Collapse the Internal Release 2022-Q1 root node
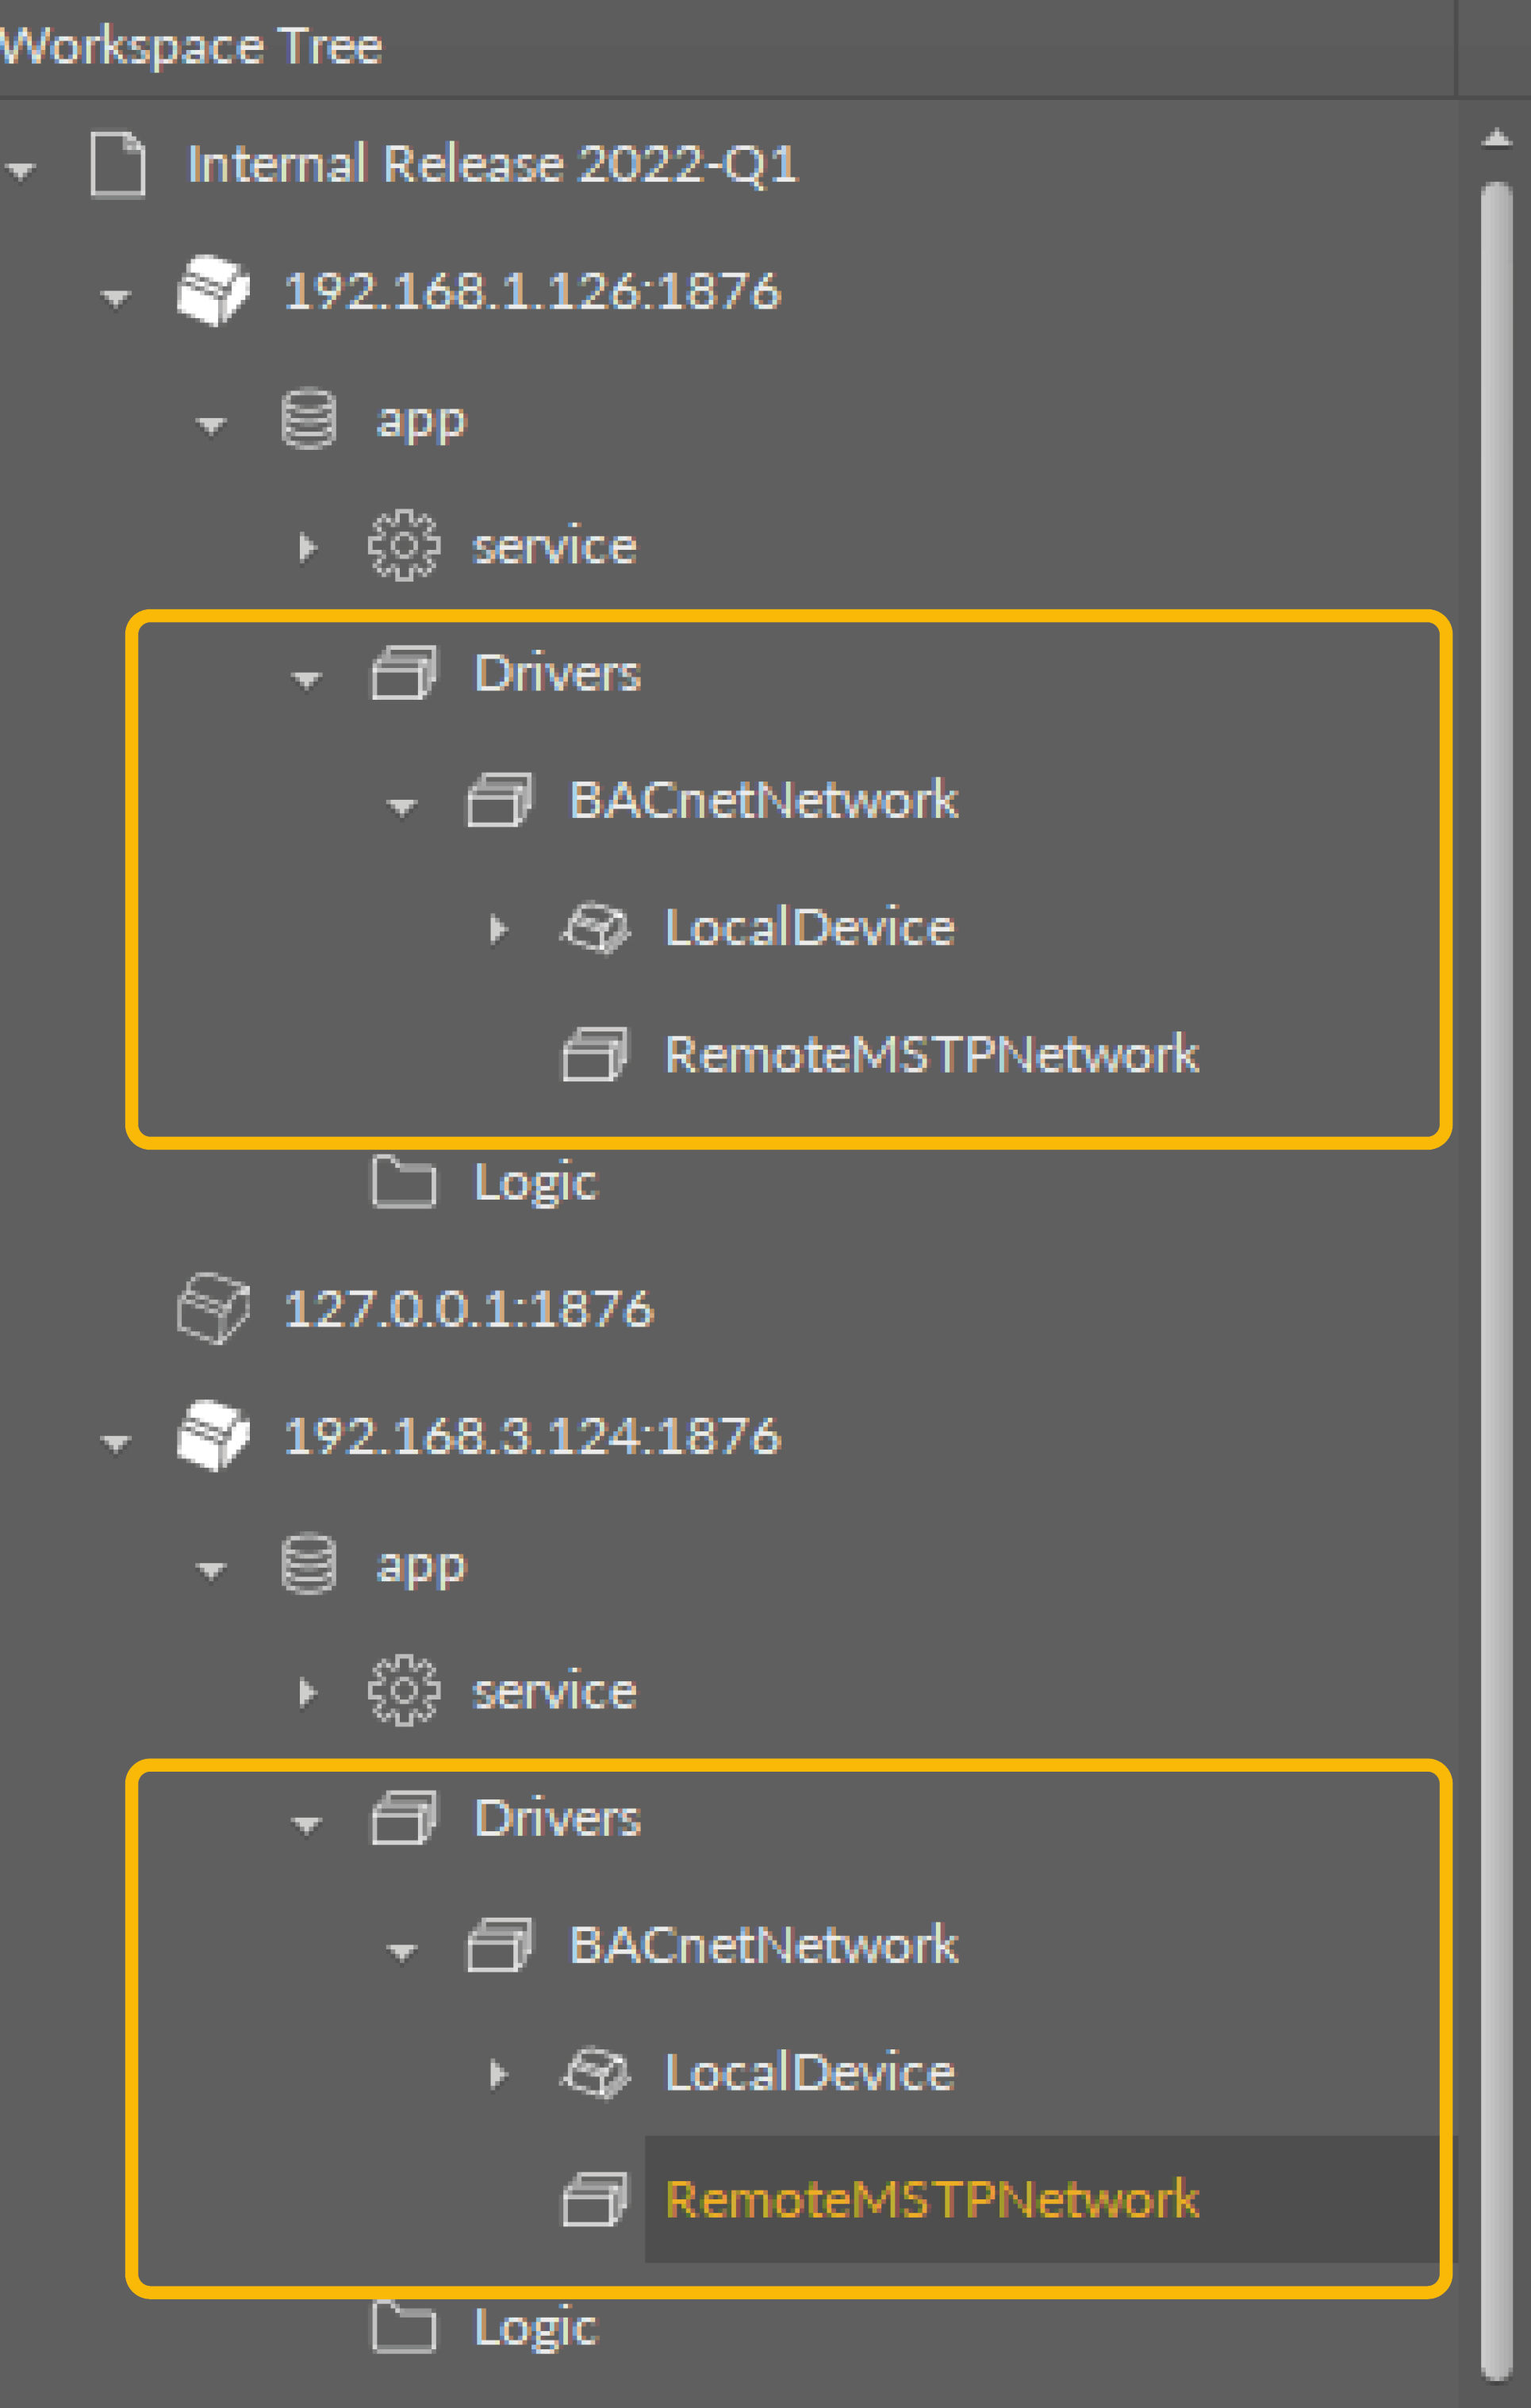 21,171
